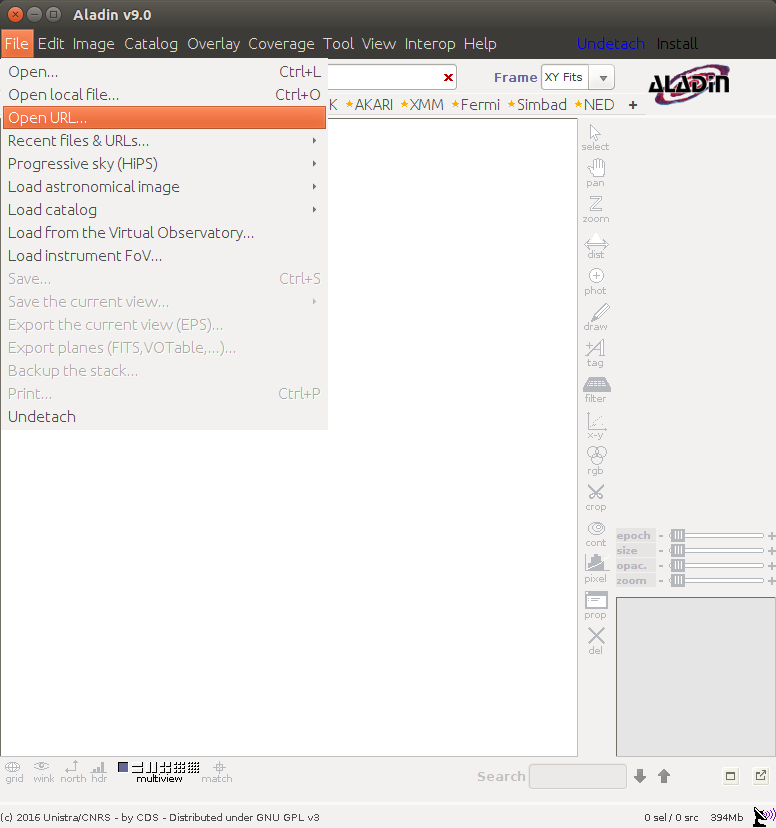
Task: Click the search down arrow
Action: click(640, 776)
